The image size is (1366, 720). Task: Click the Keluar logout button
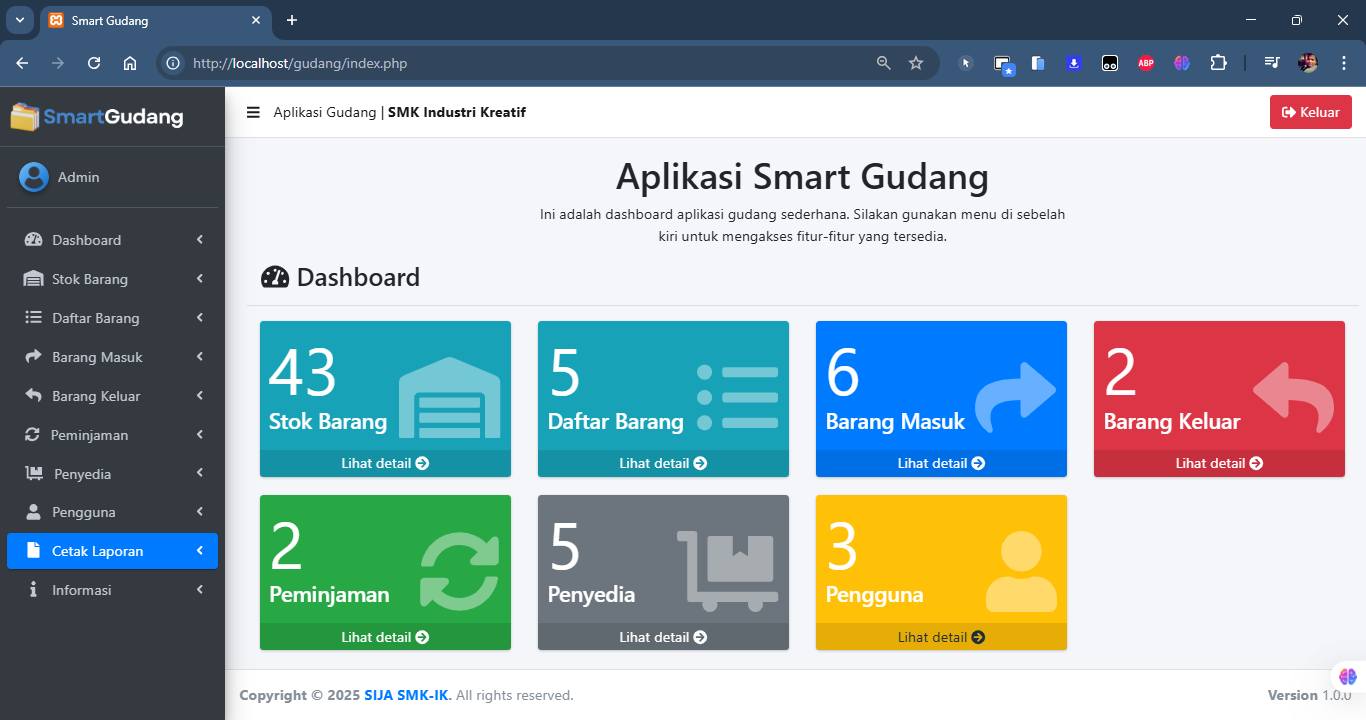coord(1310,112)
